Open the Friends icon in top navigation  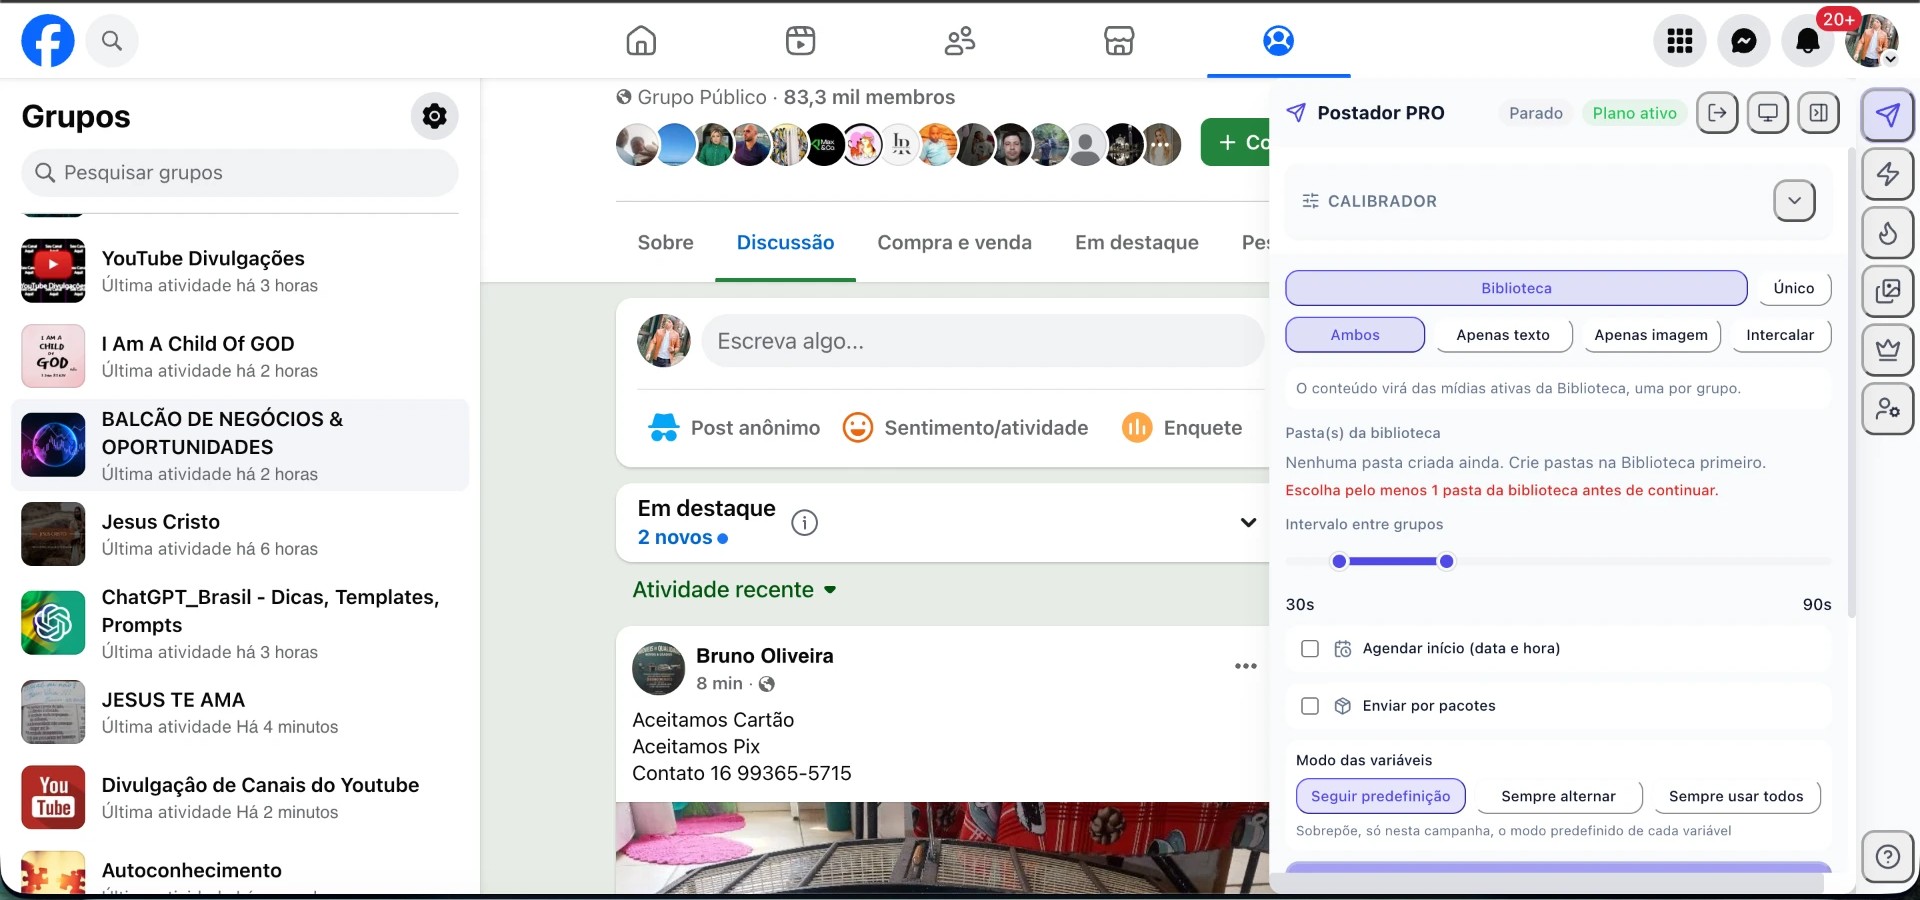click(x=960, y=41)
